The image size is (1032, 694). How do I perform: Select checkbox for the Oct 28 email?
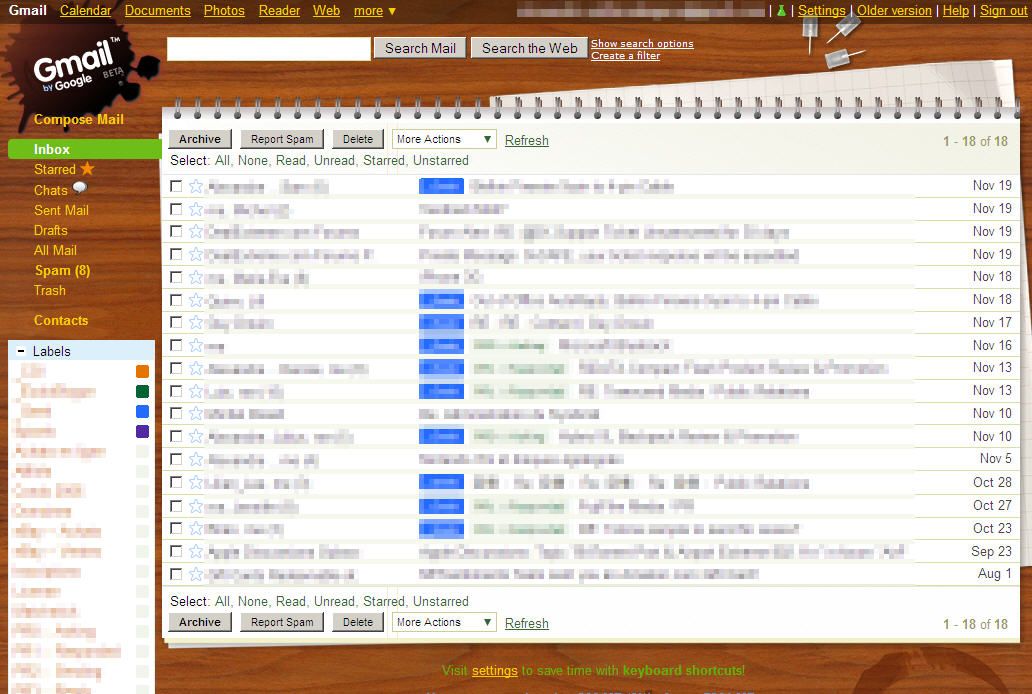point(176,483)
